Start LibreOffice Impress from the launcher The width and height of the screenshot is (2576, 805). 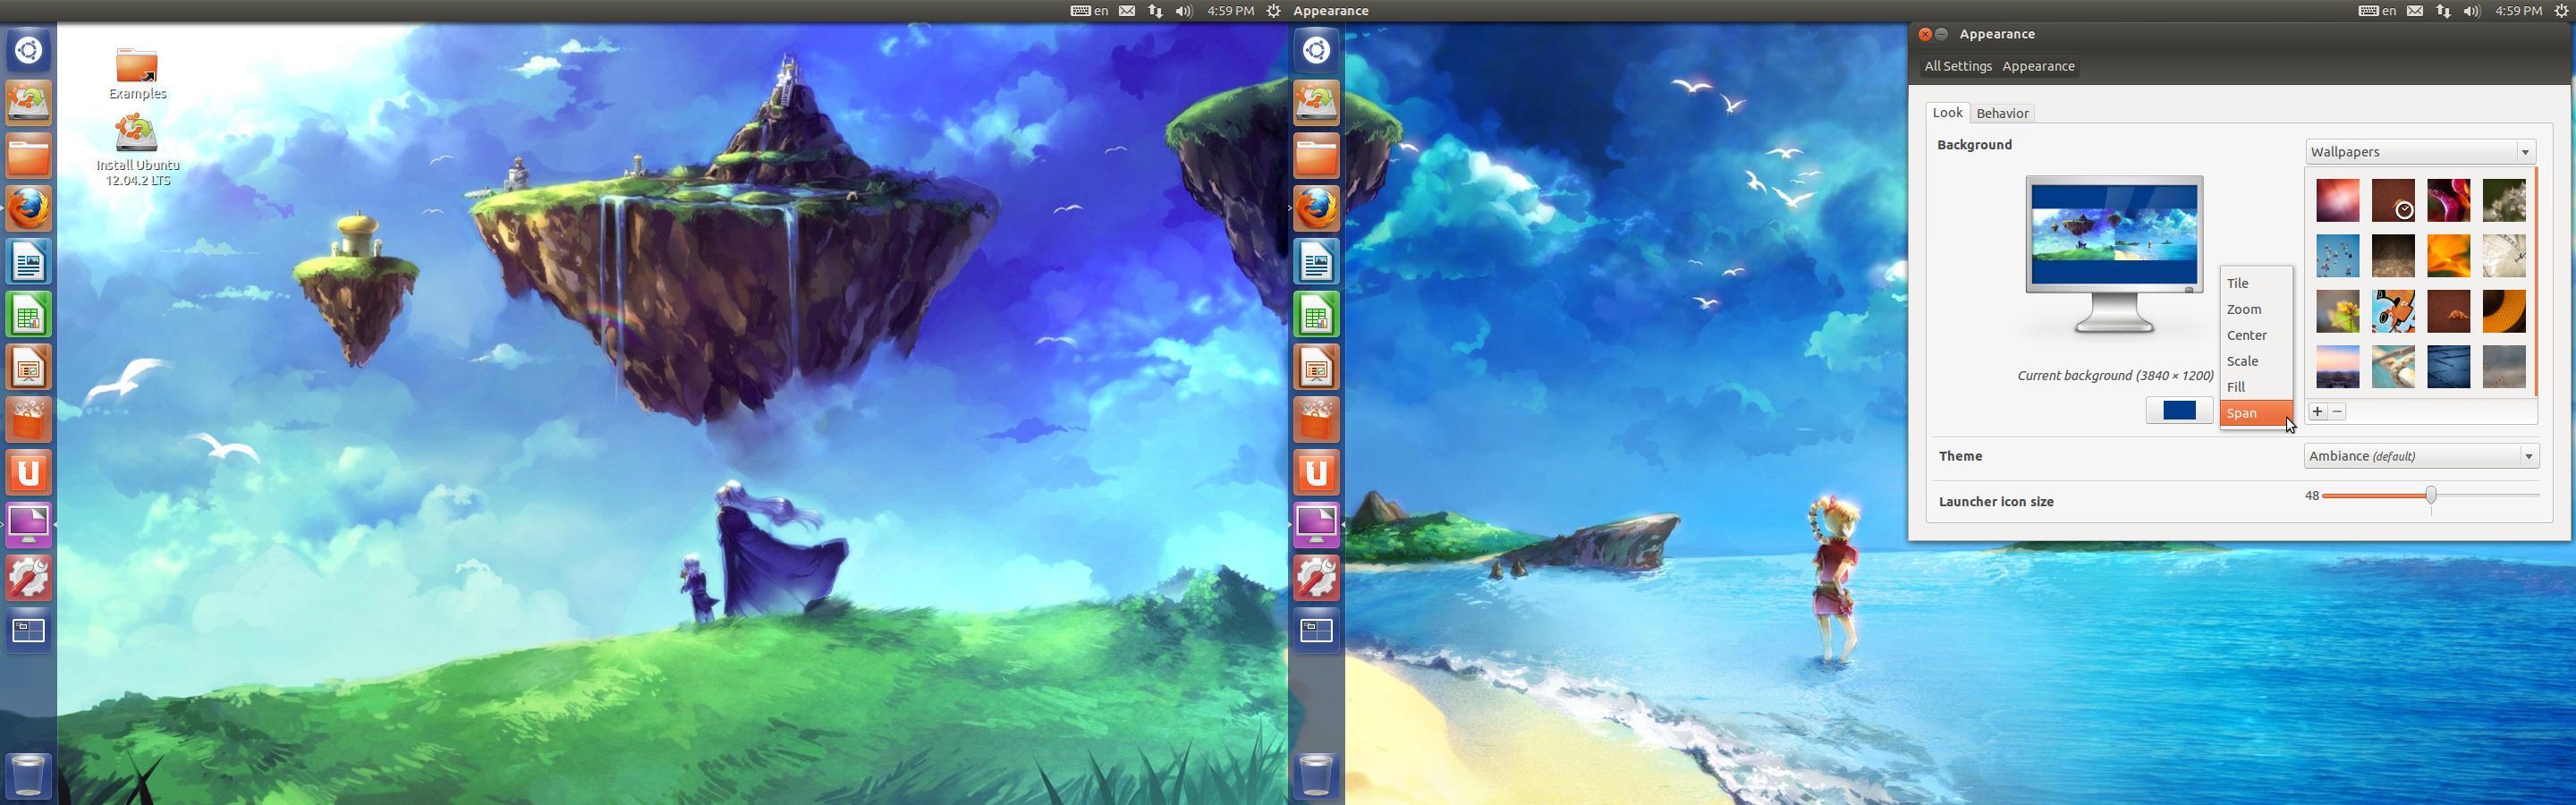click(x=28, y=367)
